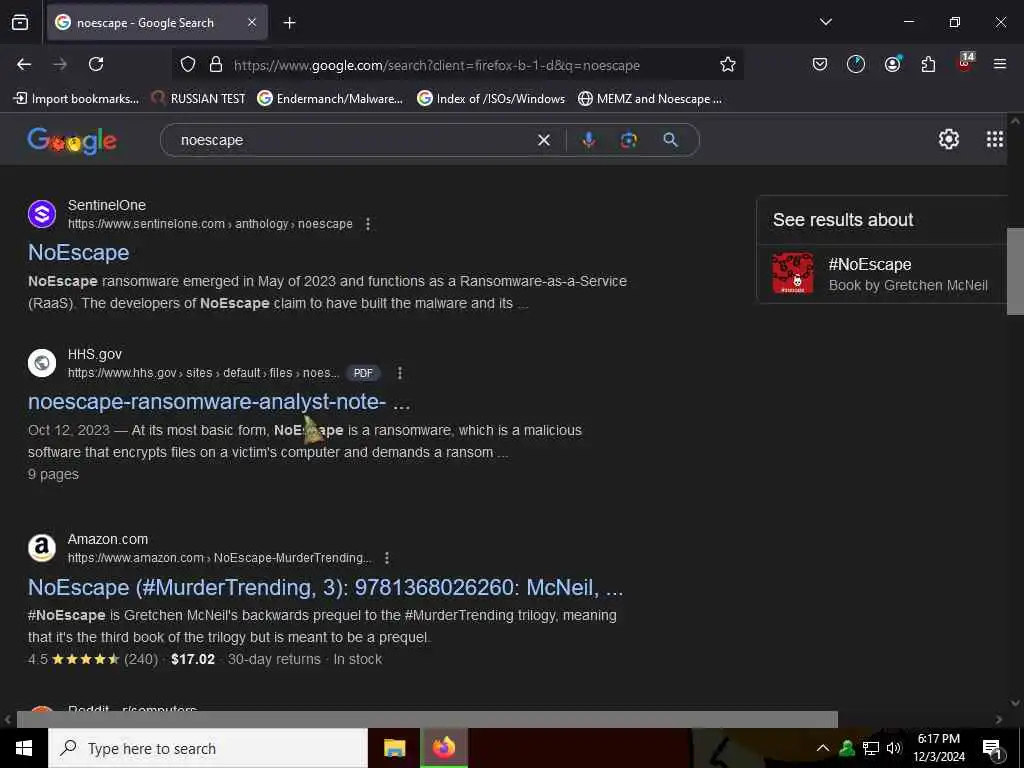Open noescape-ransomware-analyst-note result
Viewport: 1024px width, 768px height.
click(219, 402)
